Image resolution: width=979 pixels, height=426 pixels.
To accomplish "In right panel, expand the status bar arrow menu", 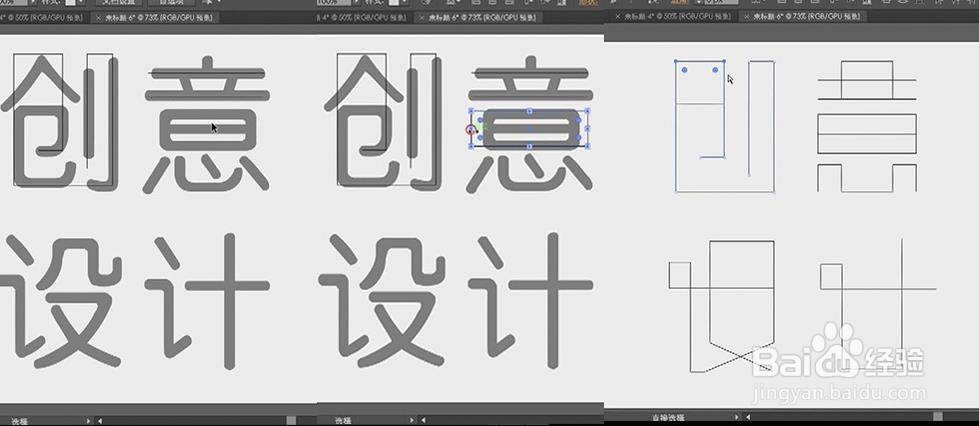I will (x=737, y=417).
